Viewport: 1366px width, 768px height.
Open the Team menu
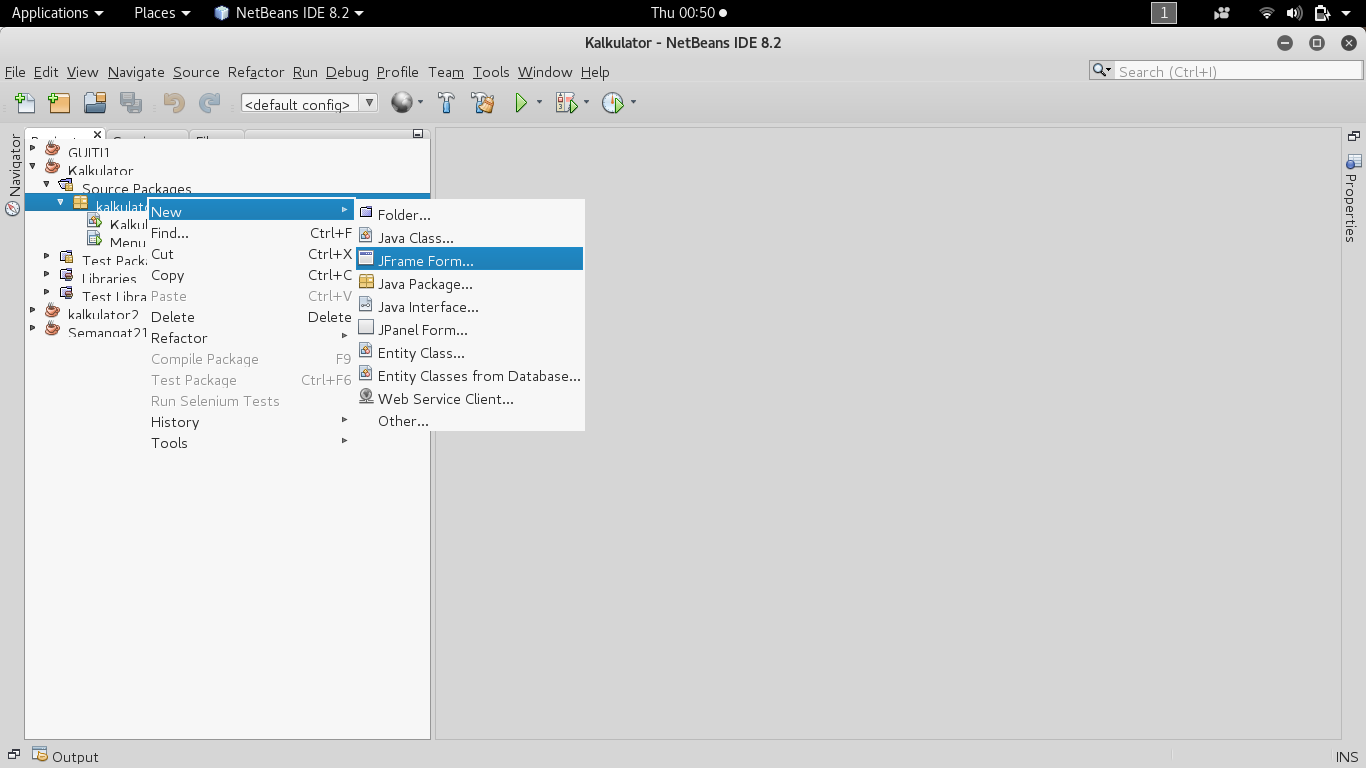pyautogui.click(x=446, y=72)
